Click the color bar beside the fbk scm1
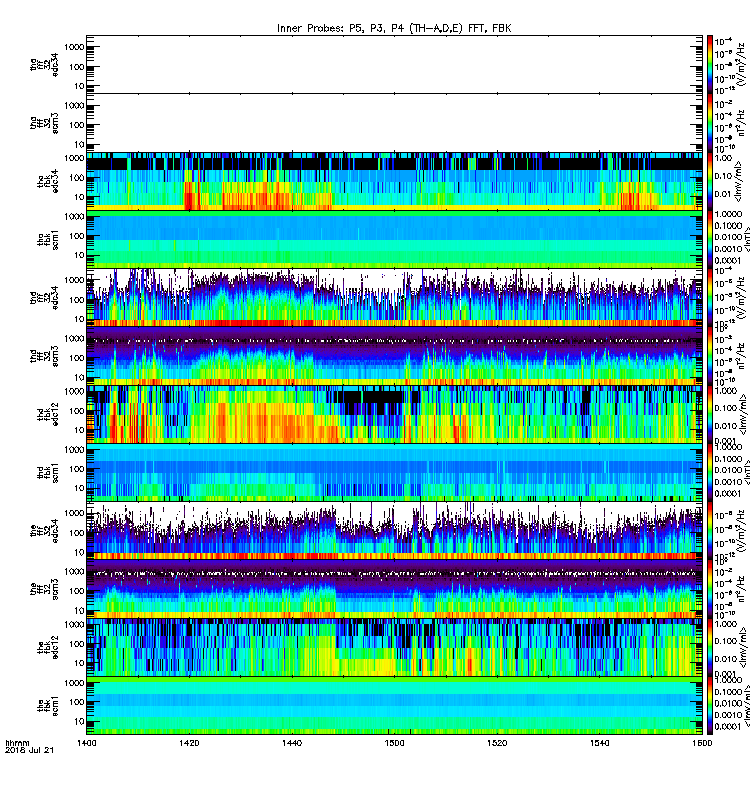Screen dimensions: 750x800 pyautogui.click(x=710, y=706)
